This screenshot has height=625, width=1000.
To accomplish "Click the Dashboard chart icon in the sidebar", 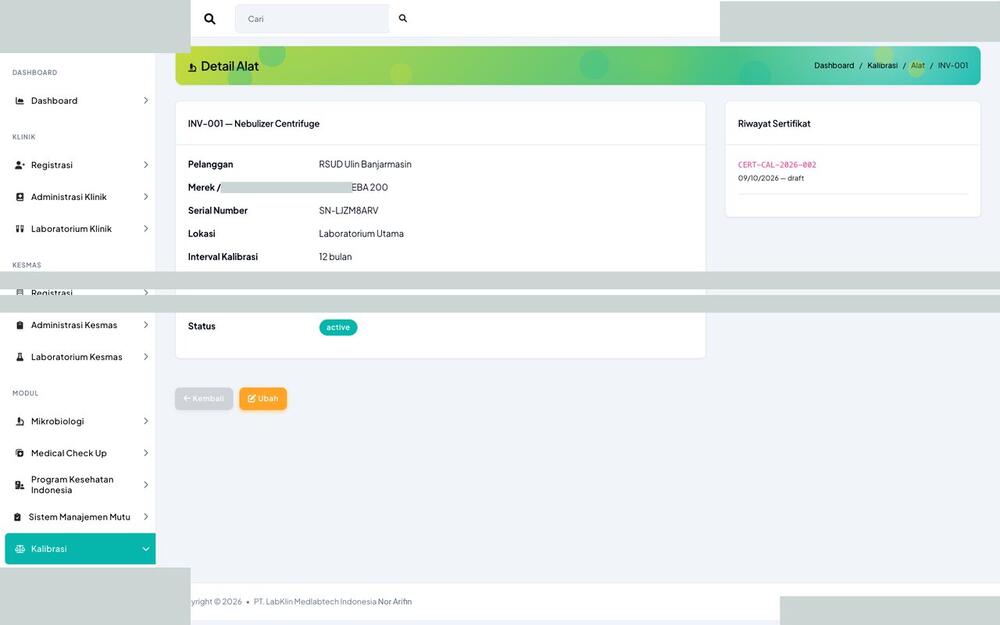I will pos(20,101).
